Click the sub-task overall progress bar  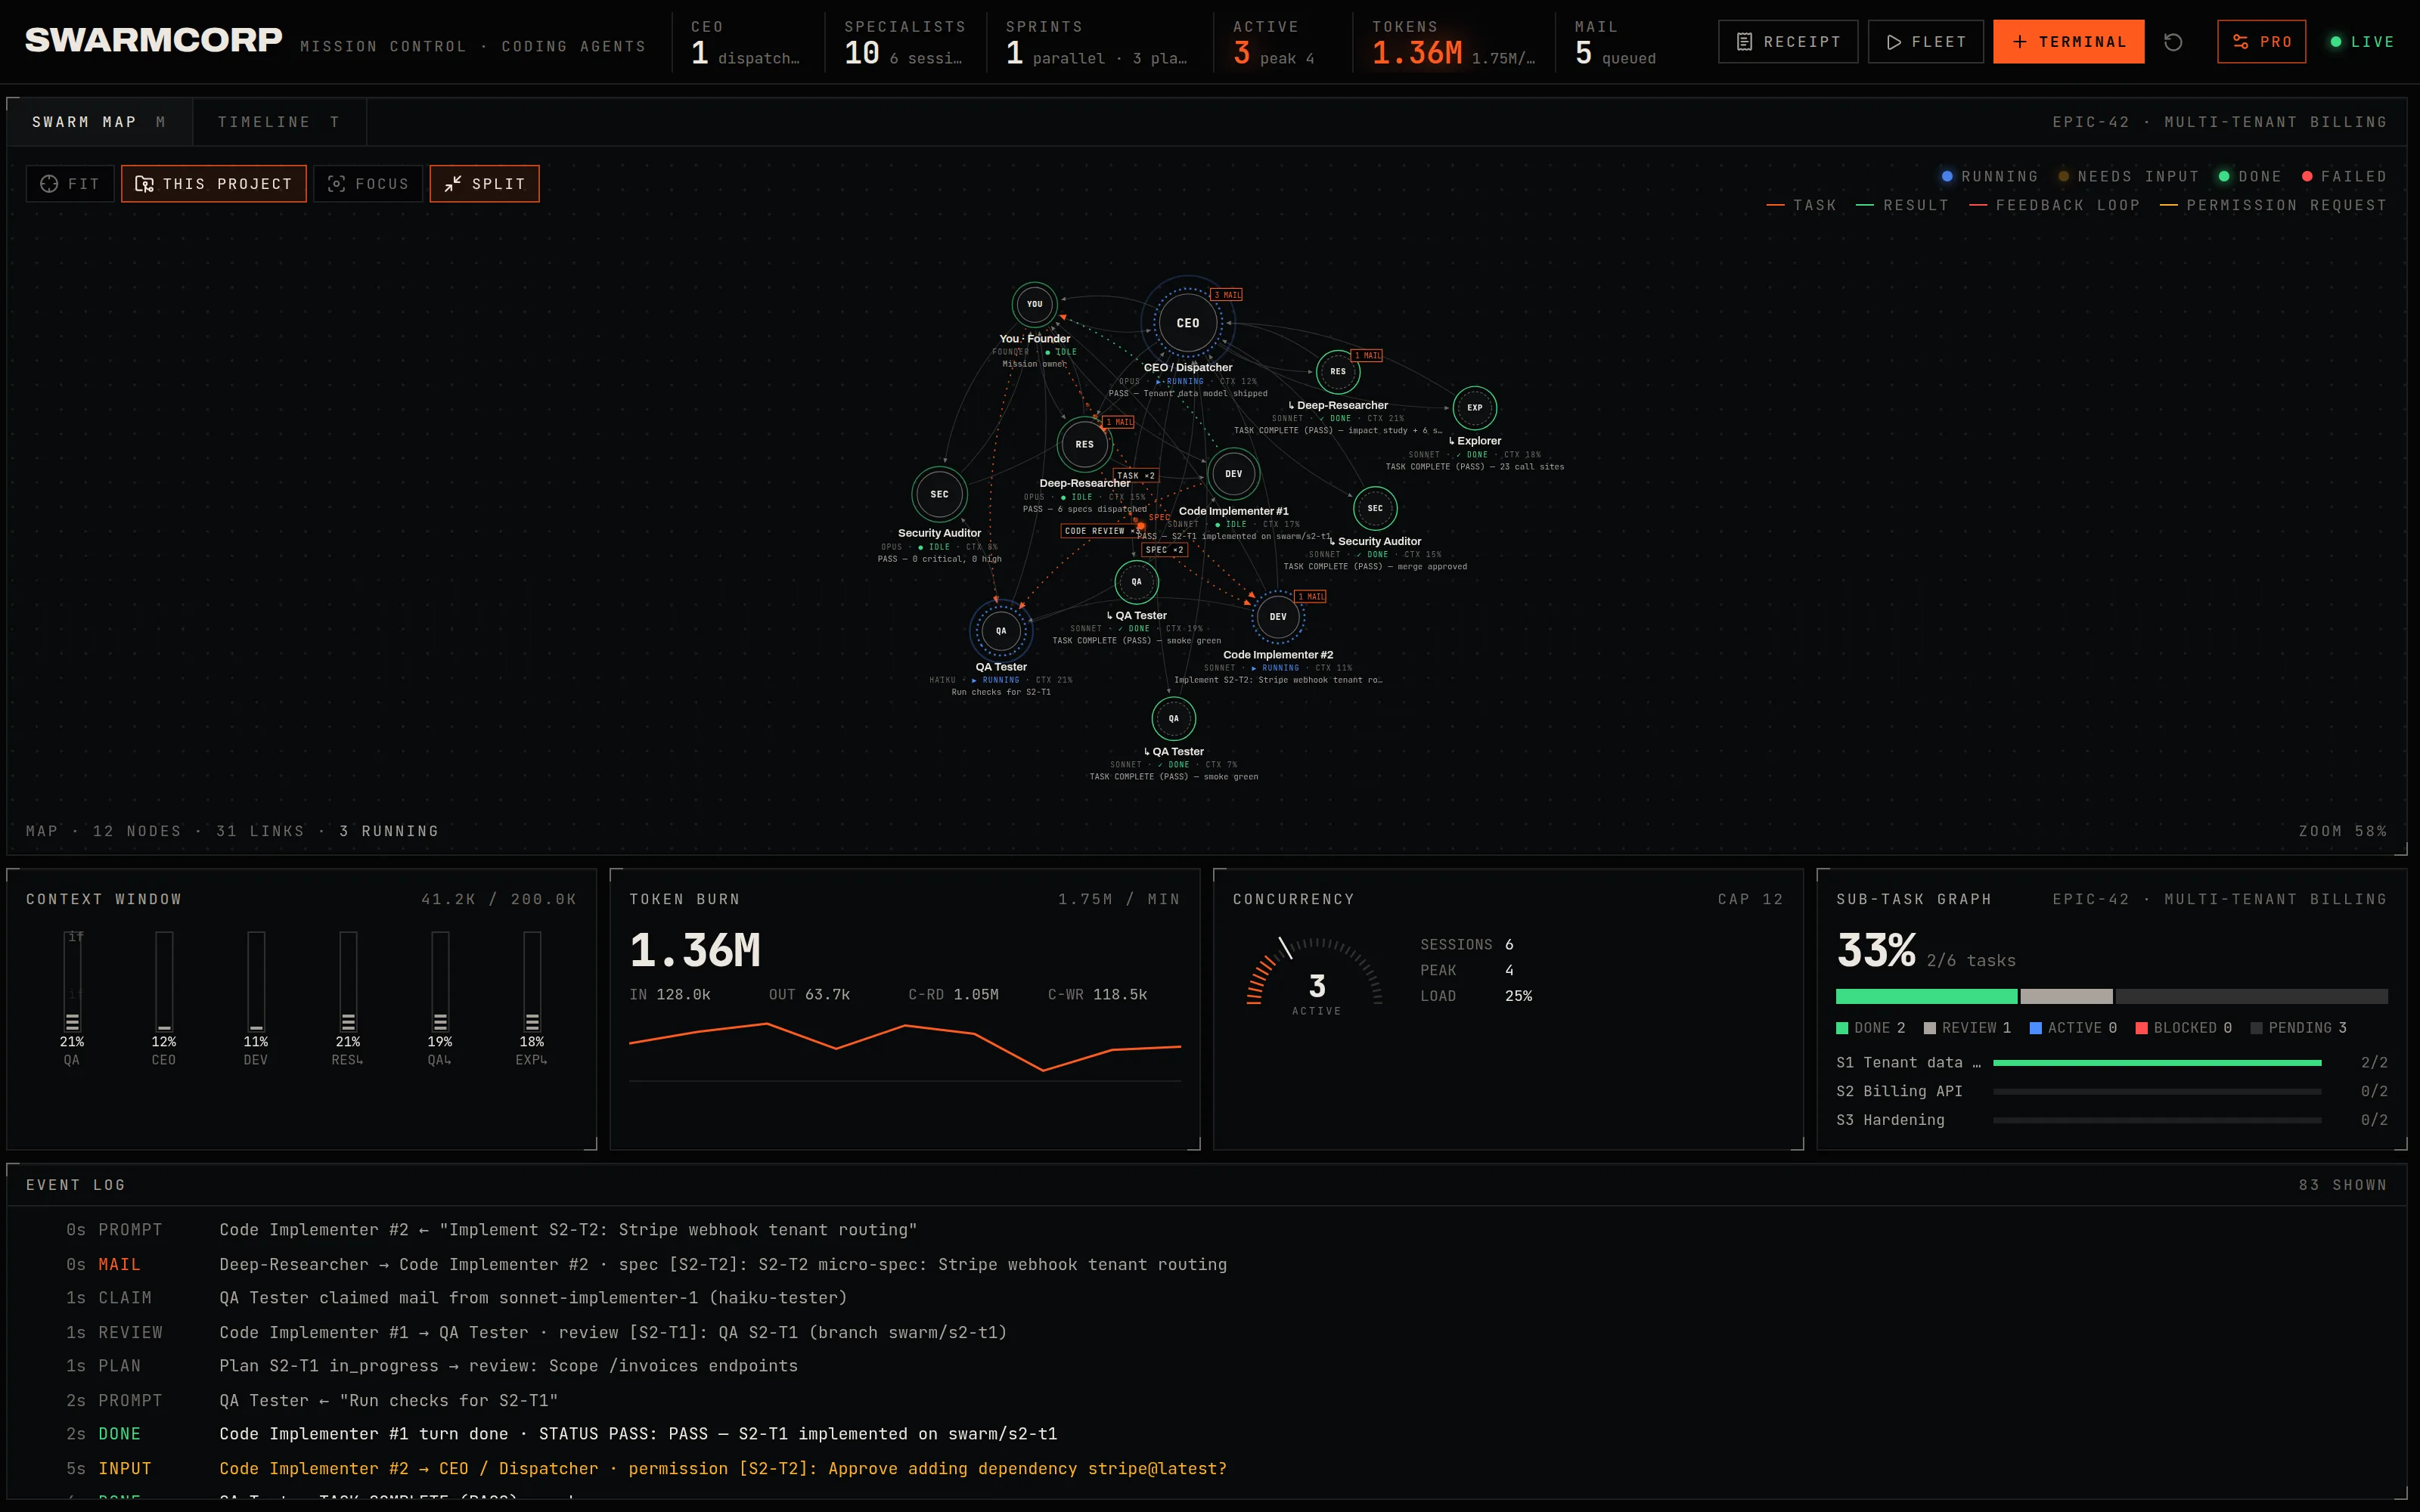(x=2111, y=996)
